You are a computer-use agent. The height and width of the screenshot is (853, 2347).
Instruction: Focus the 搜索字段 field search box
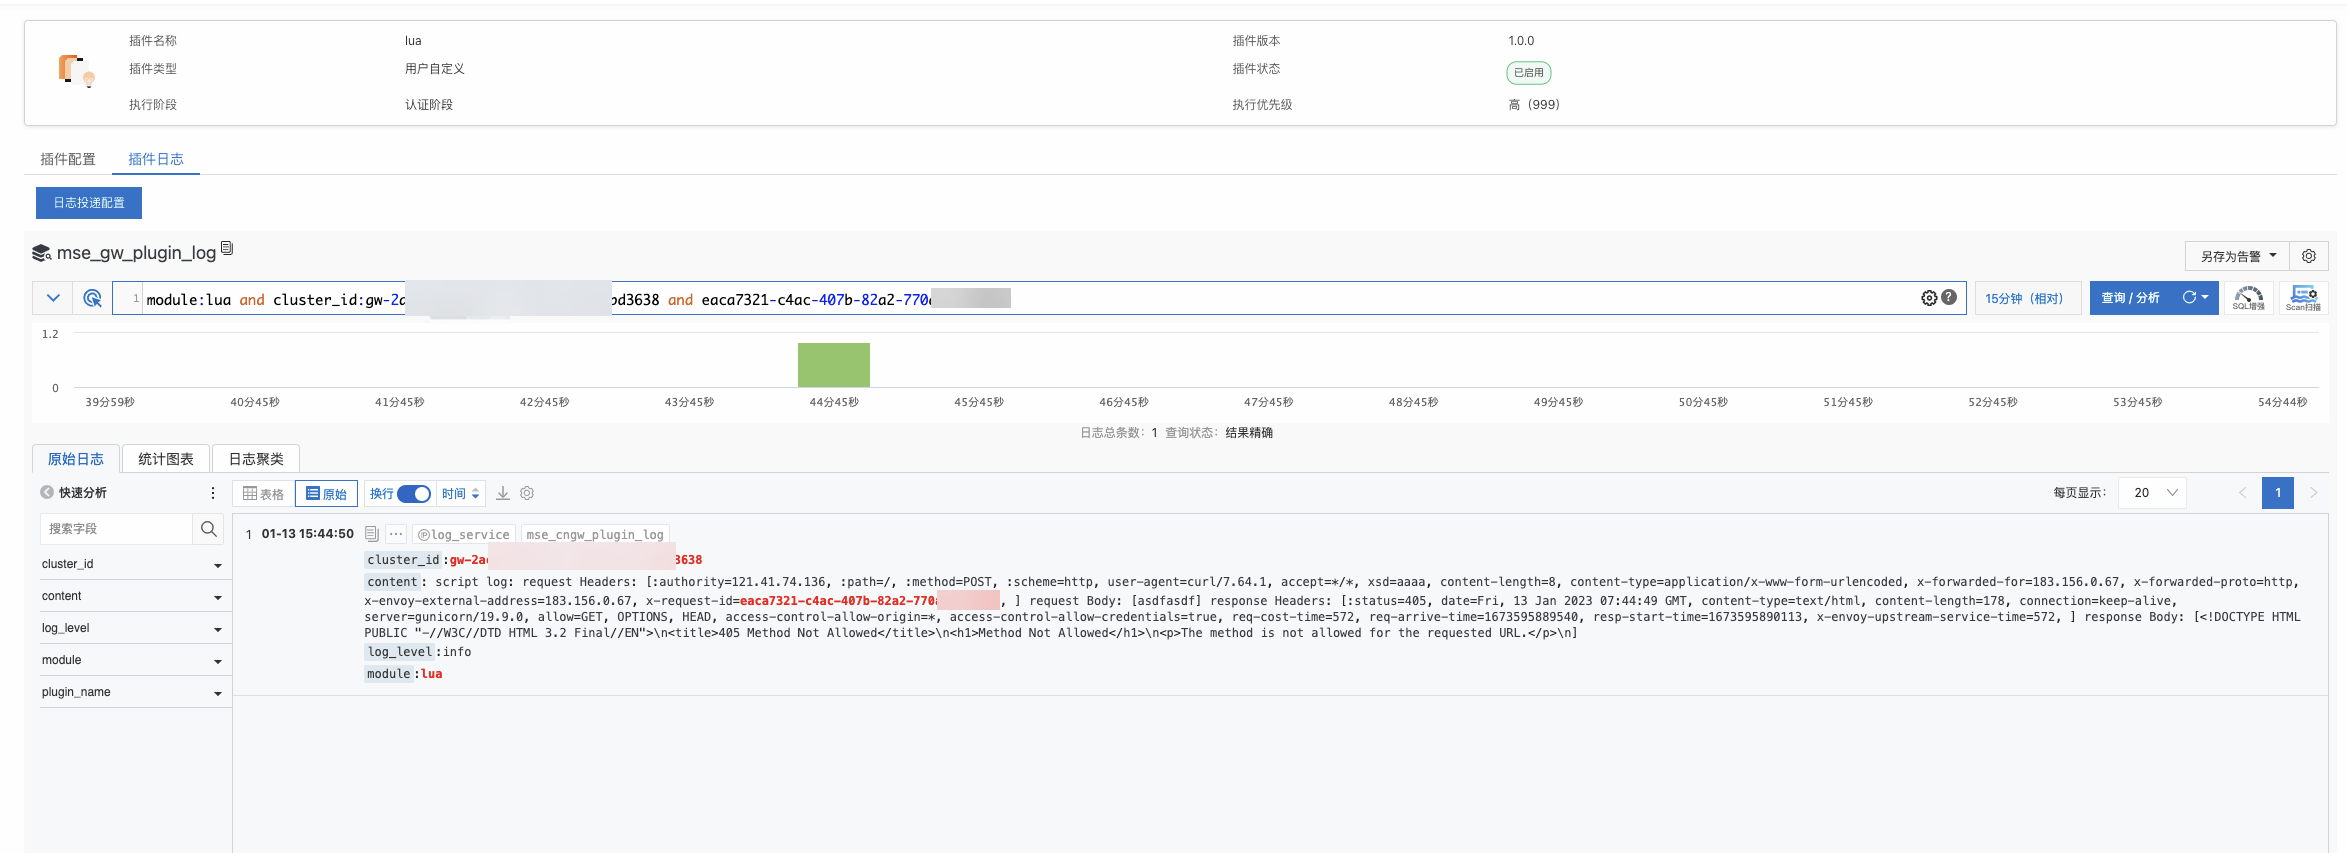116,529
